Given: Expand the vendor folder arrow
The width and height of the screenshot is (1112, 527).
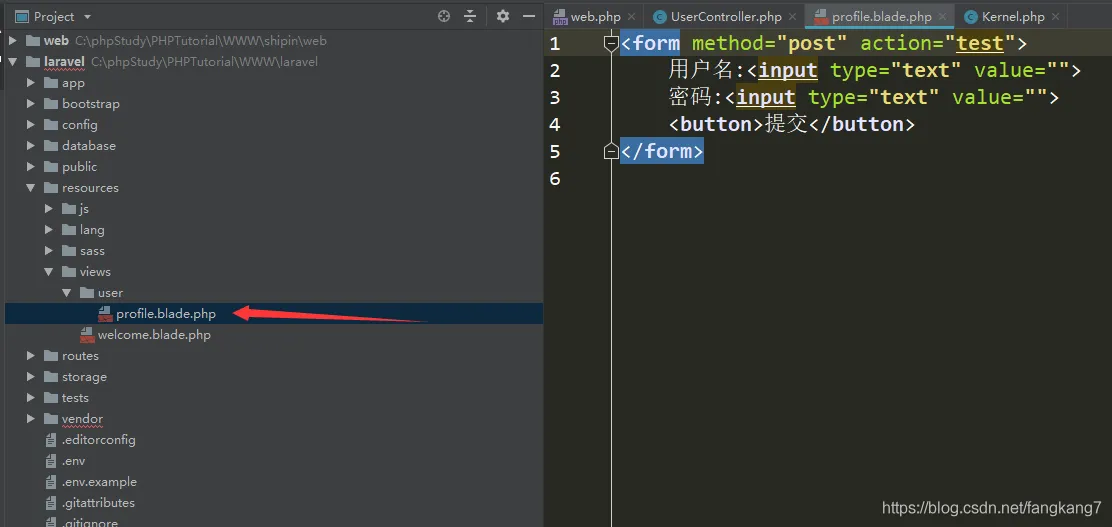Looking at the screenshot, I should point(30,419).
